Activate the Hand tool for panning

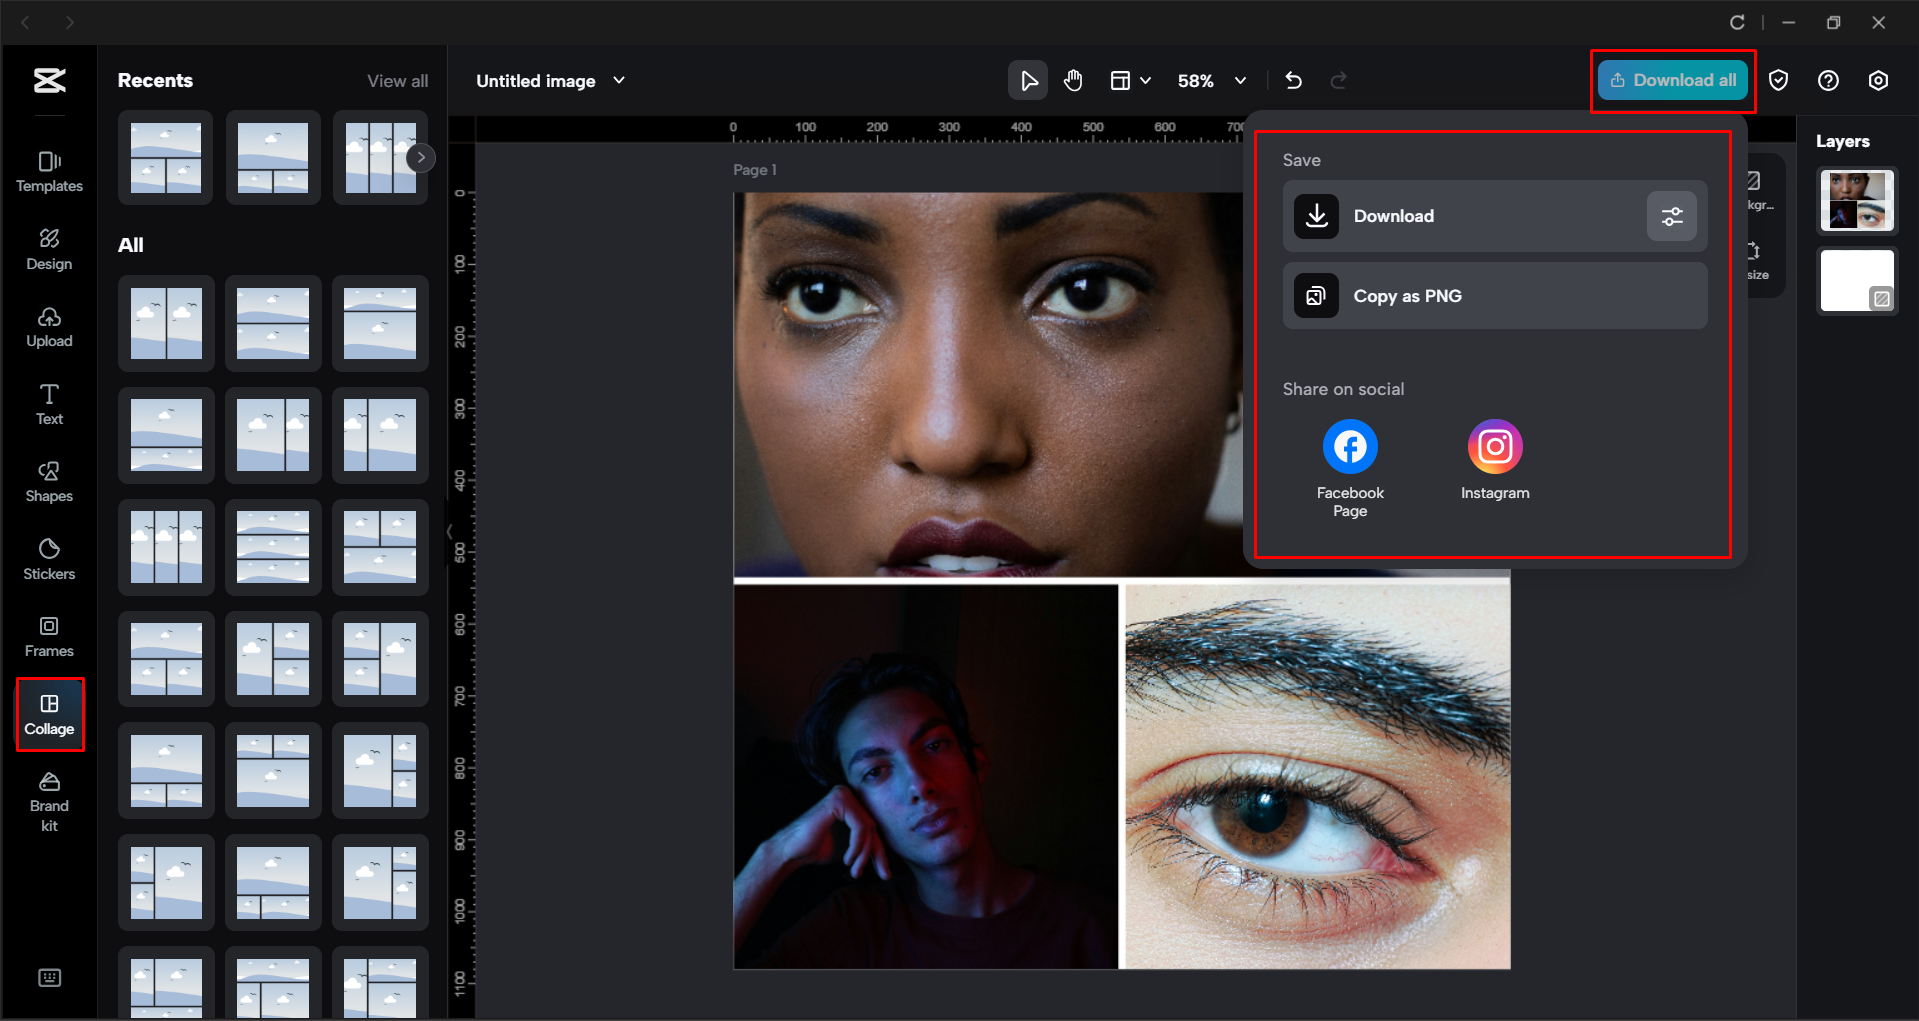click(1073, 80)
